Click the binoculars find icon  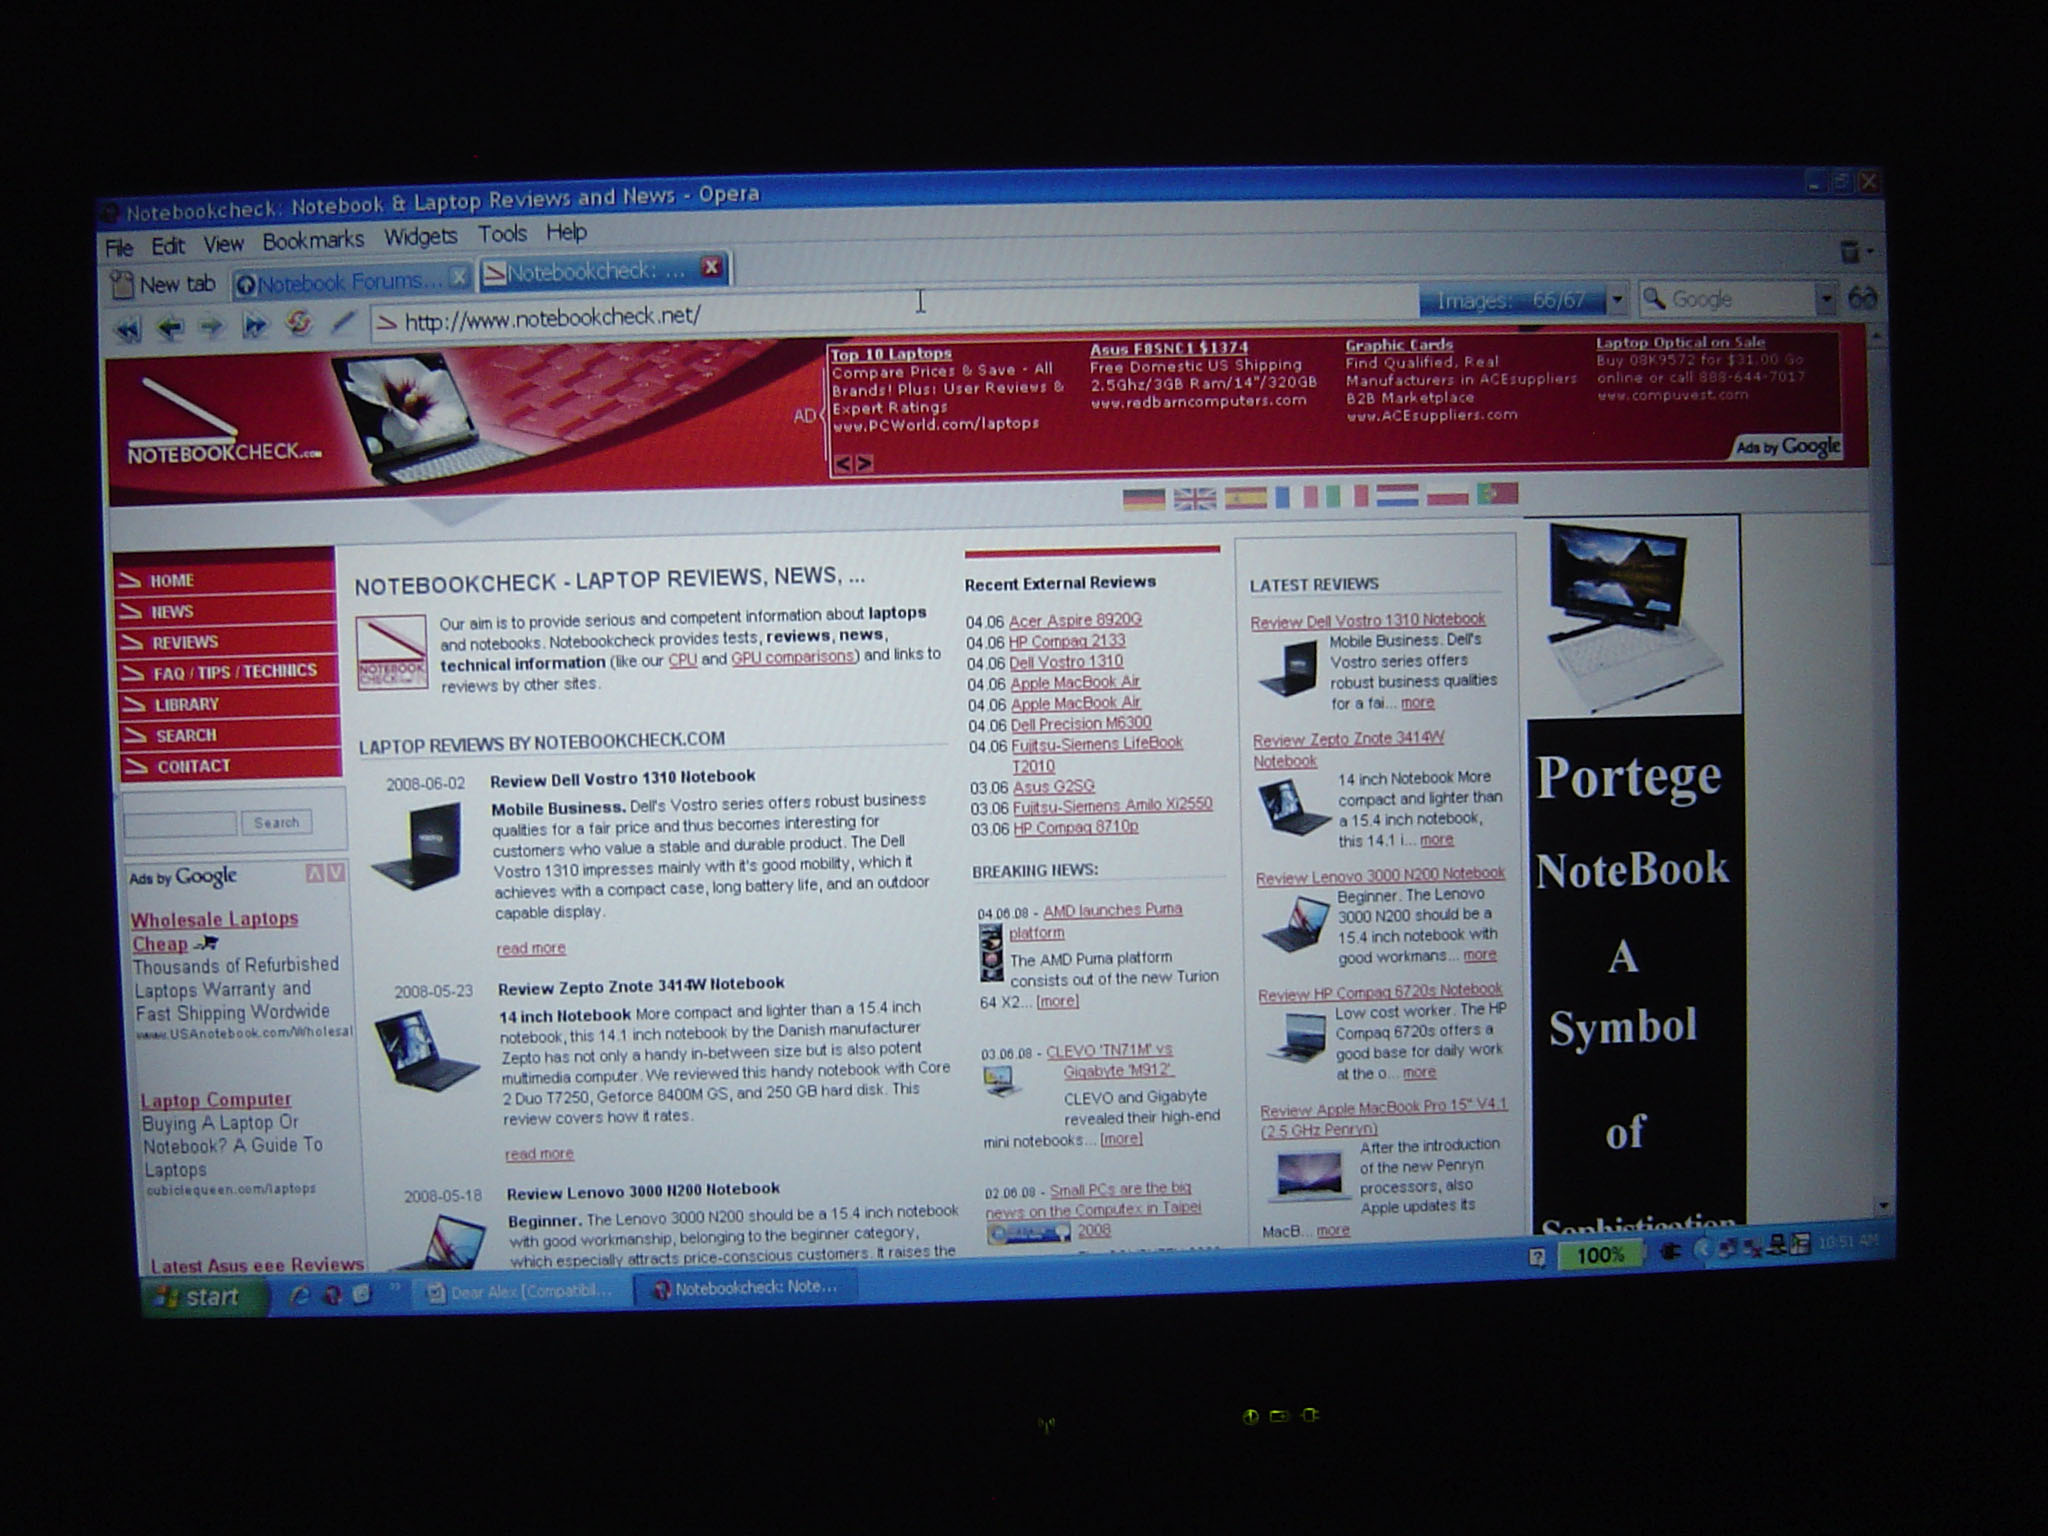click(1862, 297)
